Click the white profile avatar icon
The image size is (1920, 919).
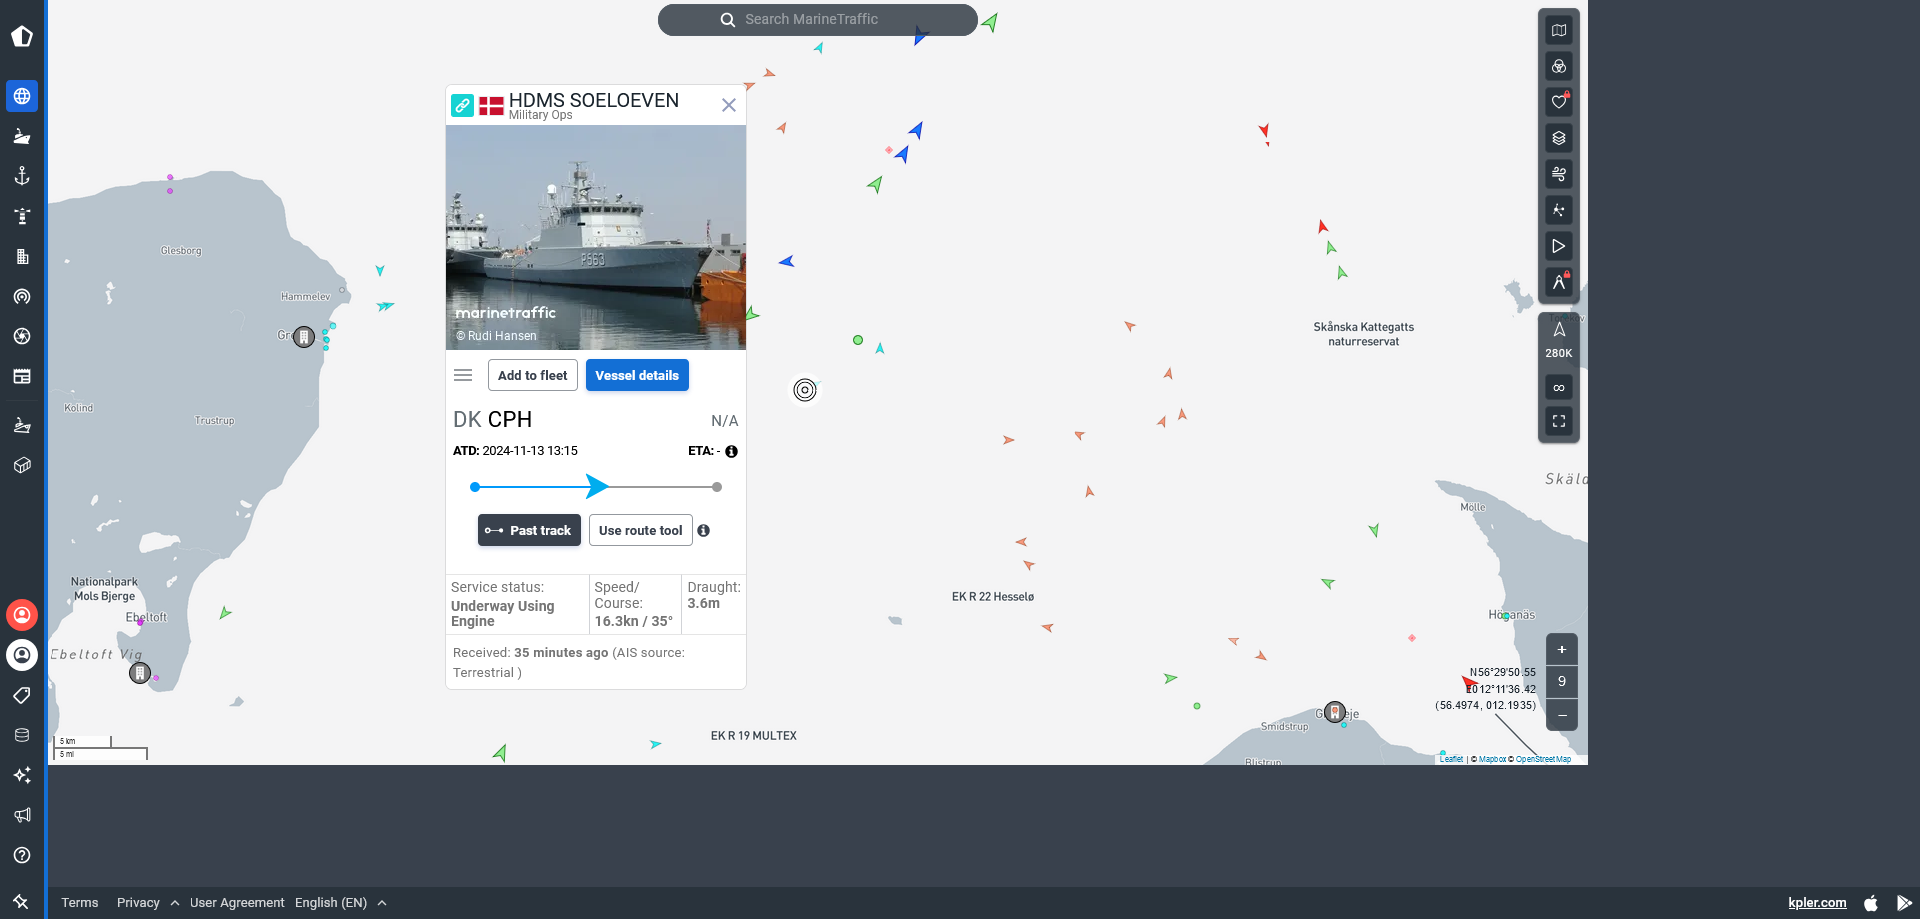(22, 655)
